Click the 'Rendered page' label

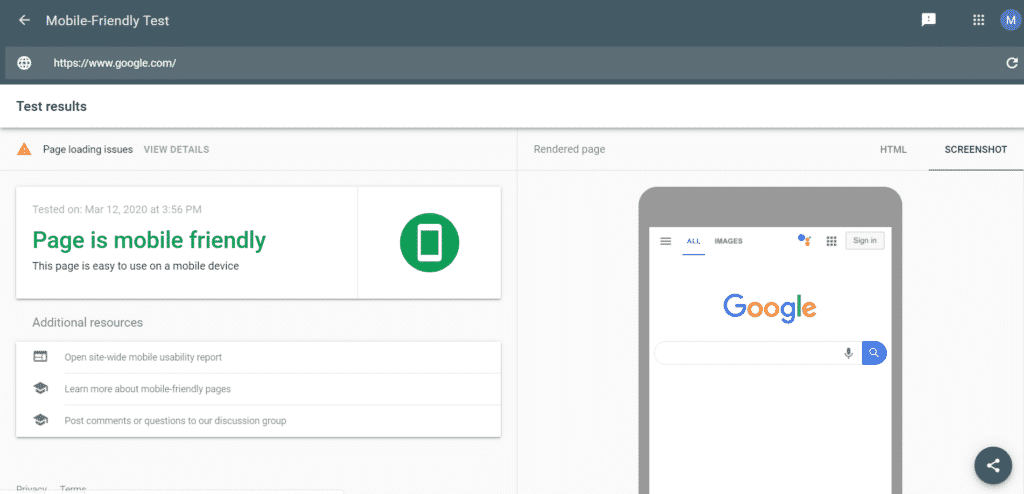569,150
